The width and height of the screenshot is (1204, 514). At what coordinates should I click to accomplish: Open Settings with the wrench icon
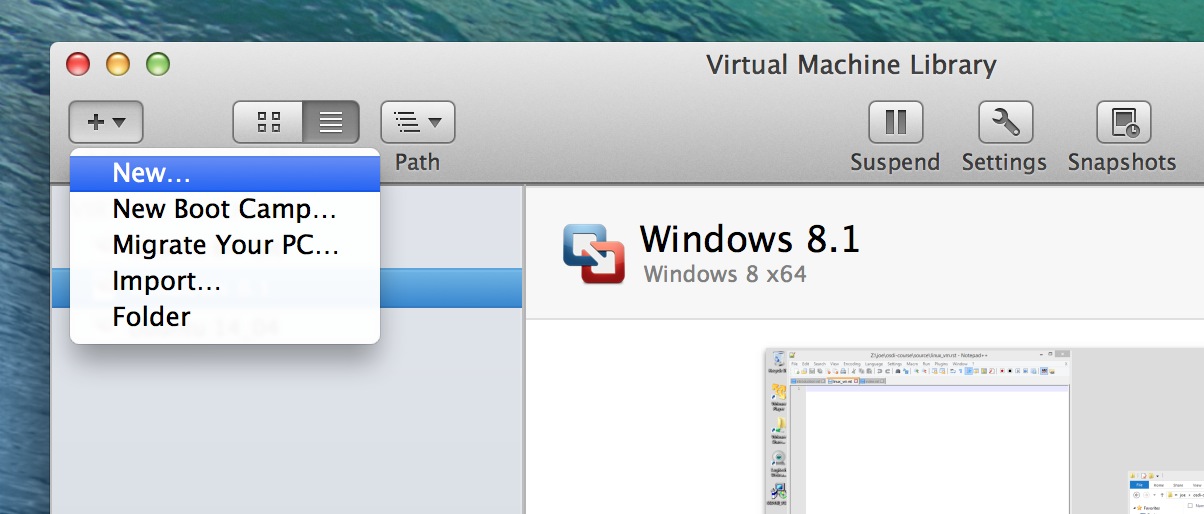point(1004,122)
